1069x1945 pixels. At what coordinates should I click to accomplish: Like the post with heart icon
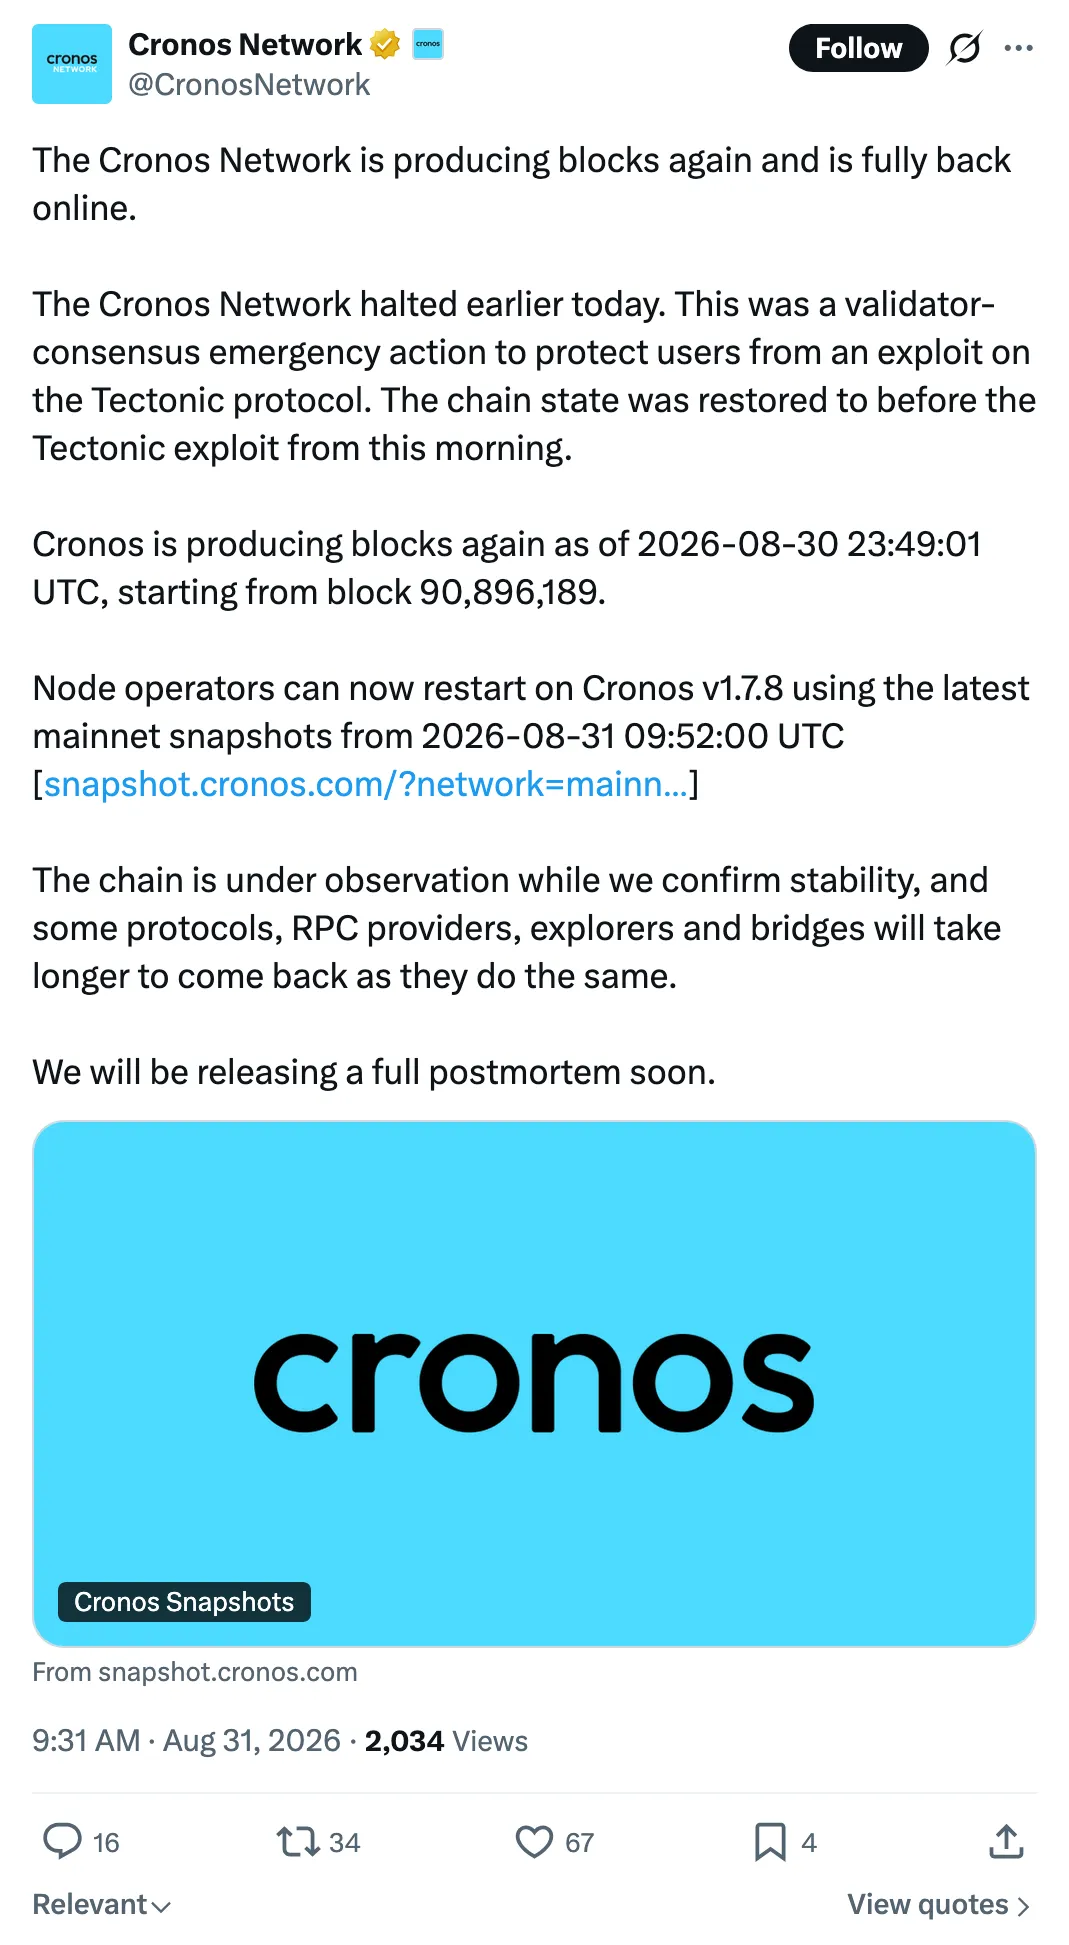[534, 1841]
